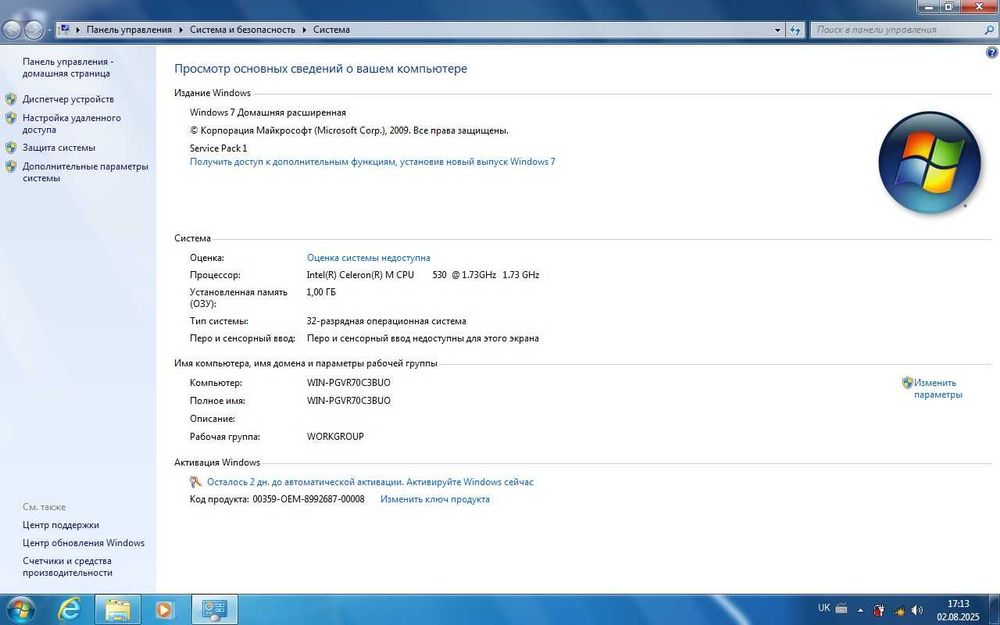
Task: Click the Show desktop strip at the taskbar end
Action: click(995, 610)
